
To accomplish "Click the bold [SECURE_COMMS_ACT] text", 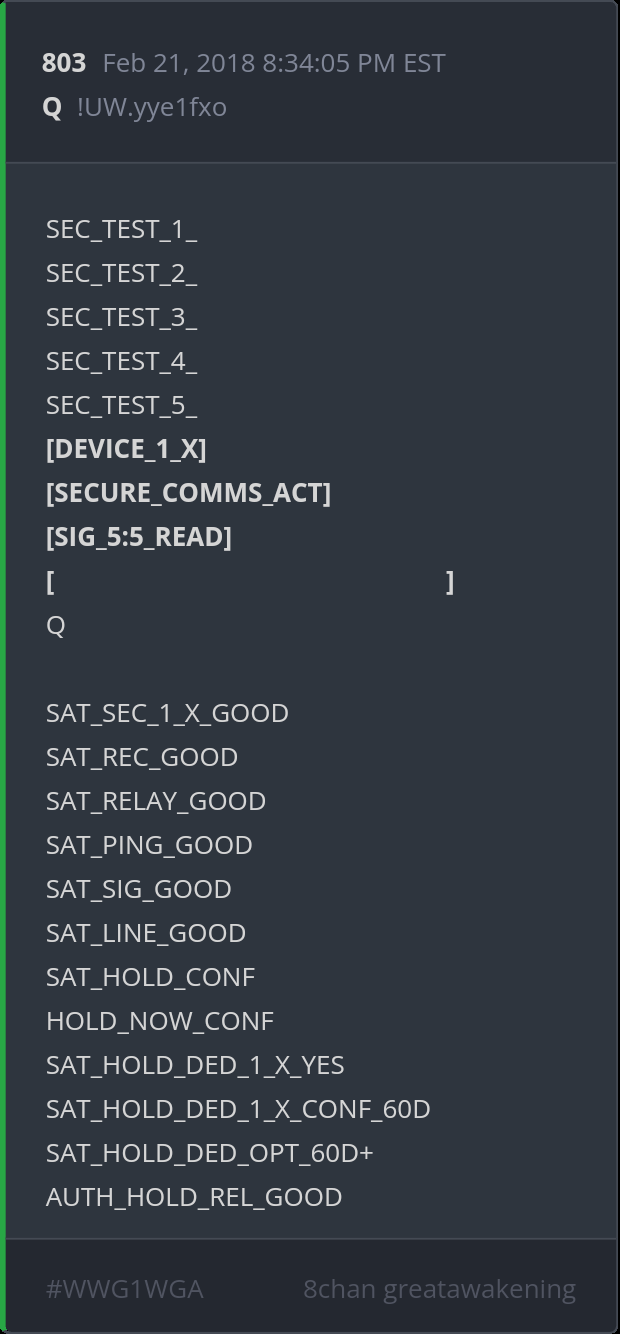I will click(x=188, y=493).
